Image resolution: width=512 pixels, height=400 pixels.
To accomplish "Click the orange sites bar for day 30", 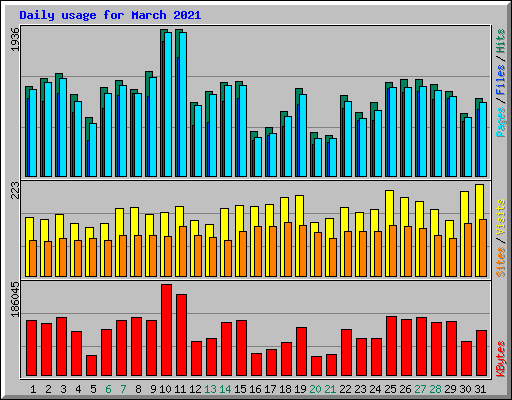I will point(468,250).
